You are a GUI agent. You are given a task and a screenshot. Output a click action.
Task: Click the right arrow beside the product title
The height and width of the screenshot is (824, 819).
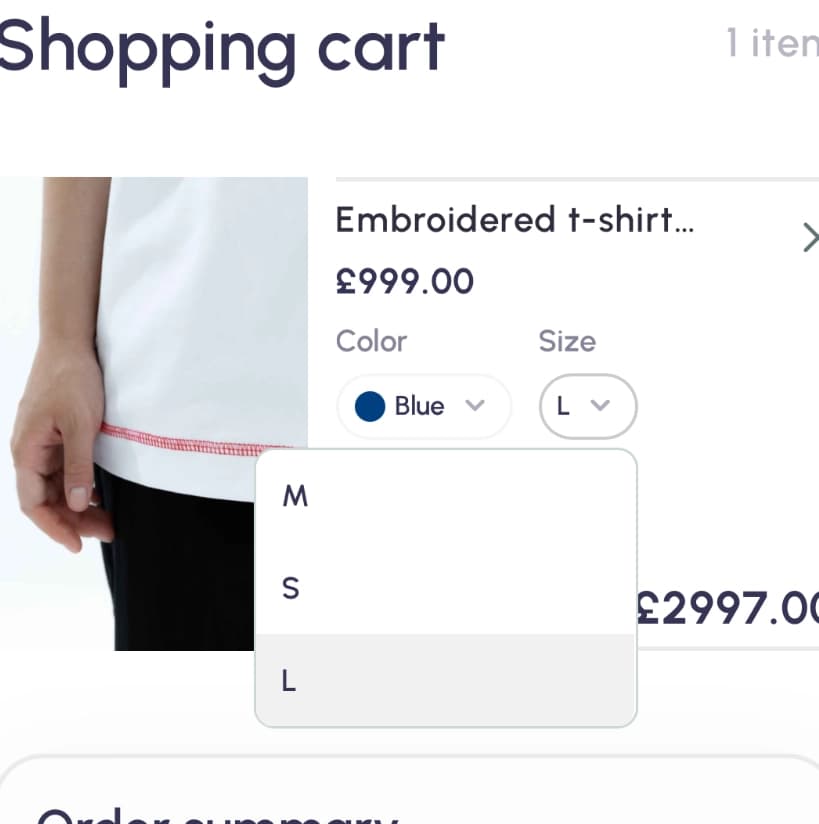tap(809, 238)
